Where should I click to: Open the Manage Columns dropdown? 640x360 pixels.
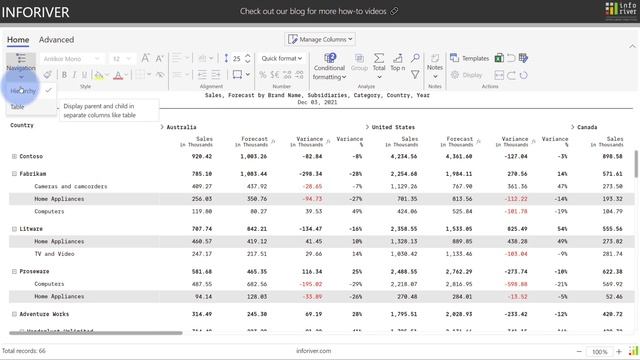[320, 39]
